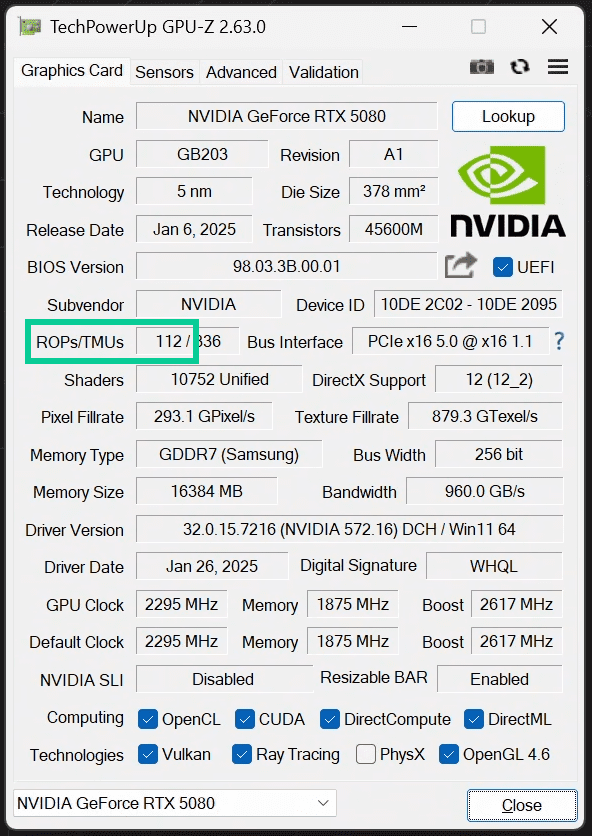Click the BIOS export/share icon
Screen dimensions: 592x836
click(x=459, y=265)
